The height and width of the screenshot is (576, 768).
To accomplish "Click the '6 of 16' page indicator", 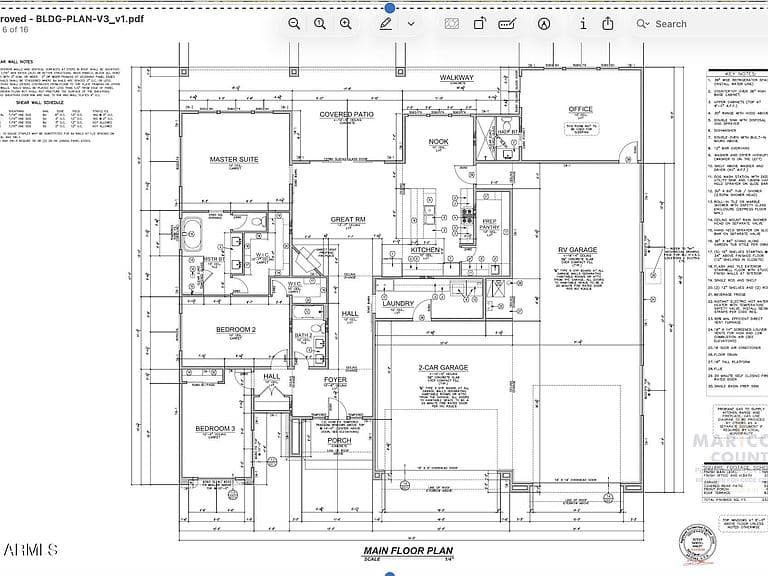I will [15, 29].
